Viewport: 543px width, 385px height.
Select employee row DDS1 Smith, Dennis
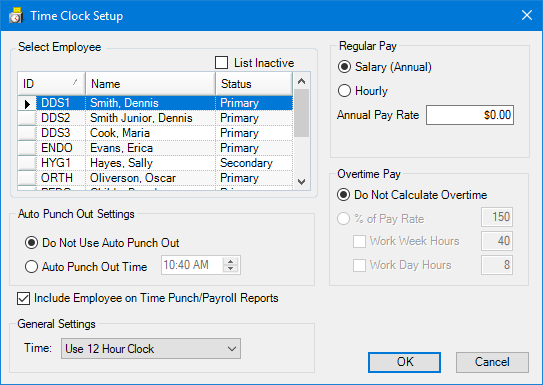(155, 103)
